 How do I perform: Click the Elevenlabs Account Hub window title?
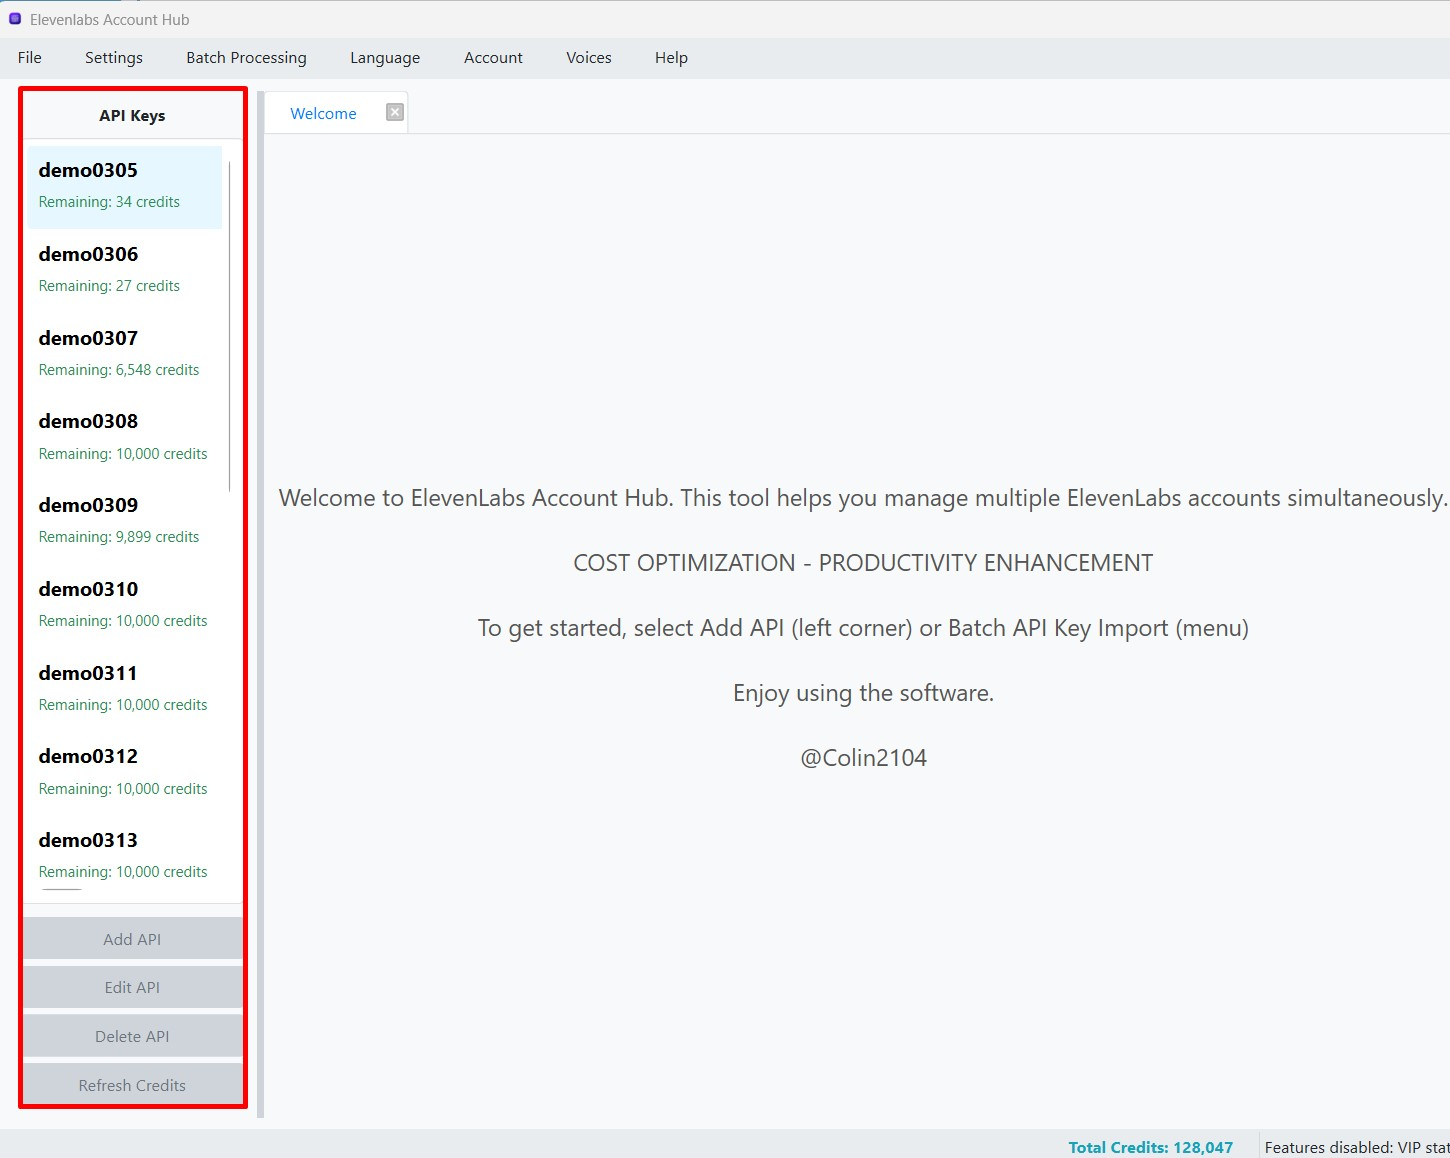109,20
